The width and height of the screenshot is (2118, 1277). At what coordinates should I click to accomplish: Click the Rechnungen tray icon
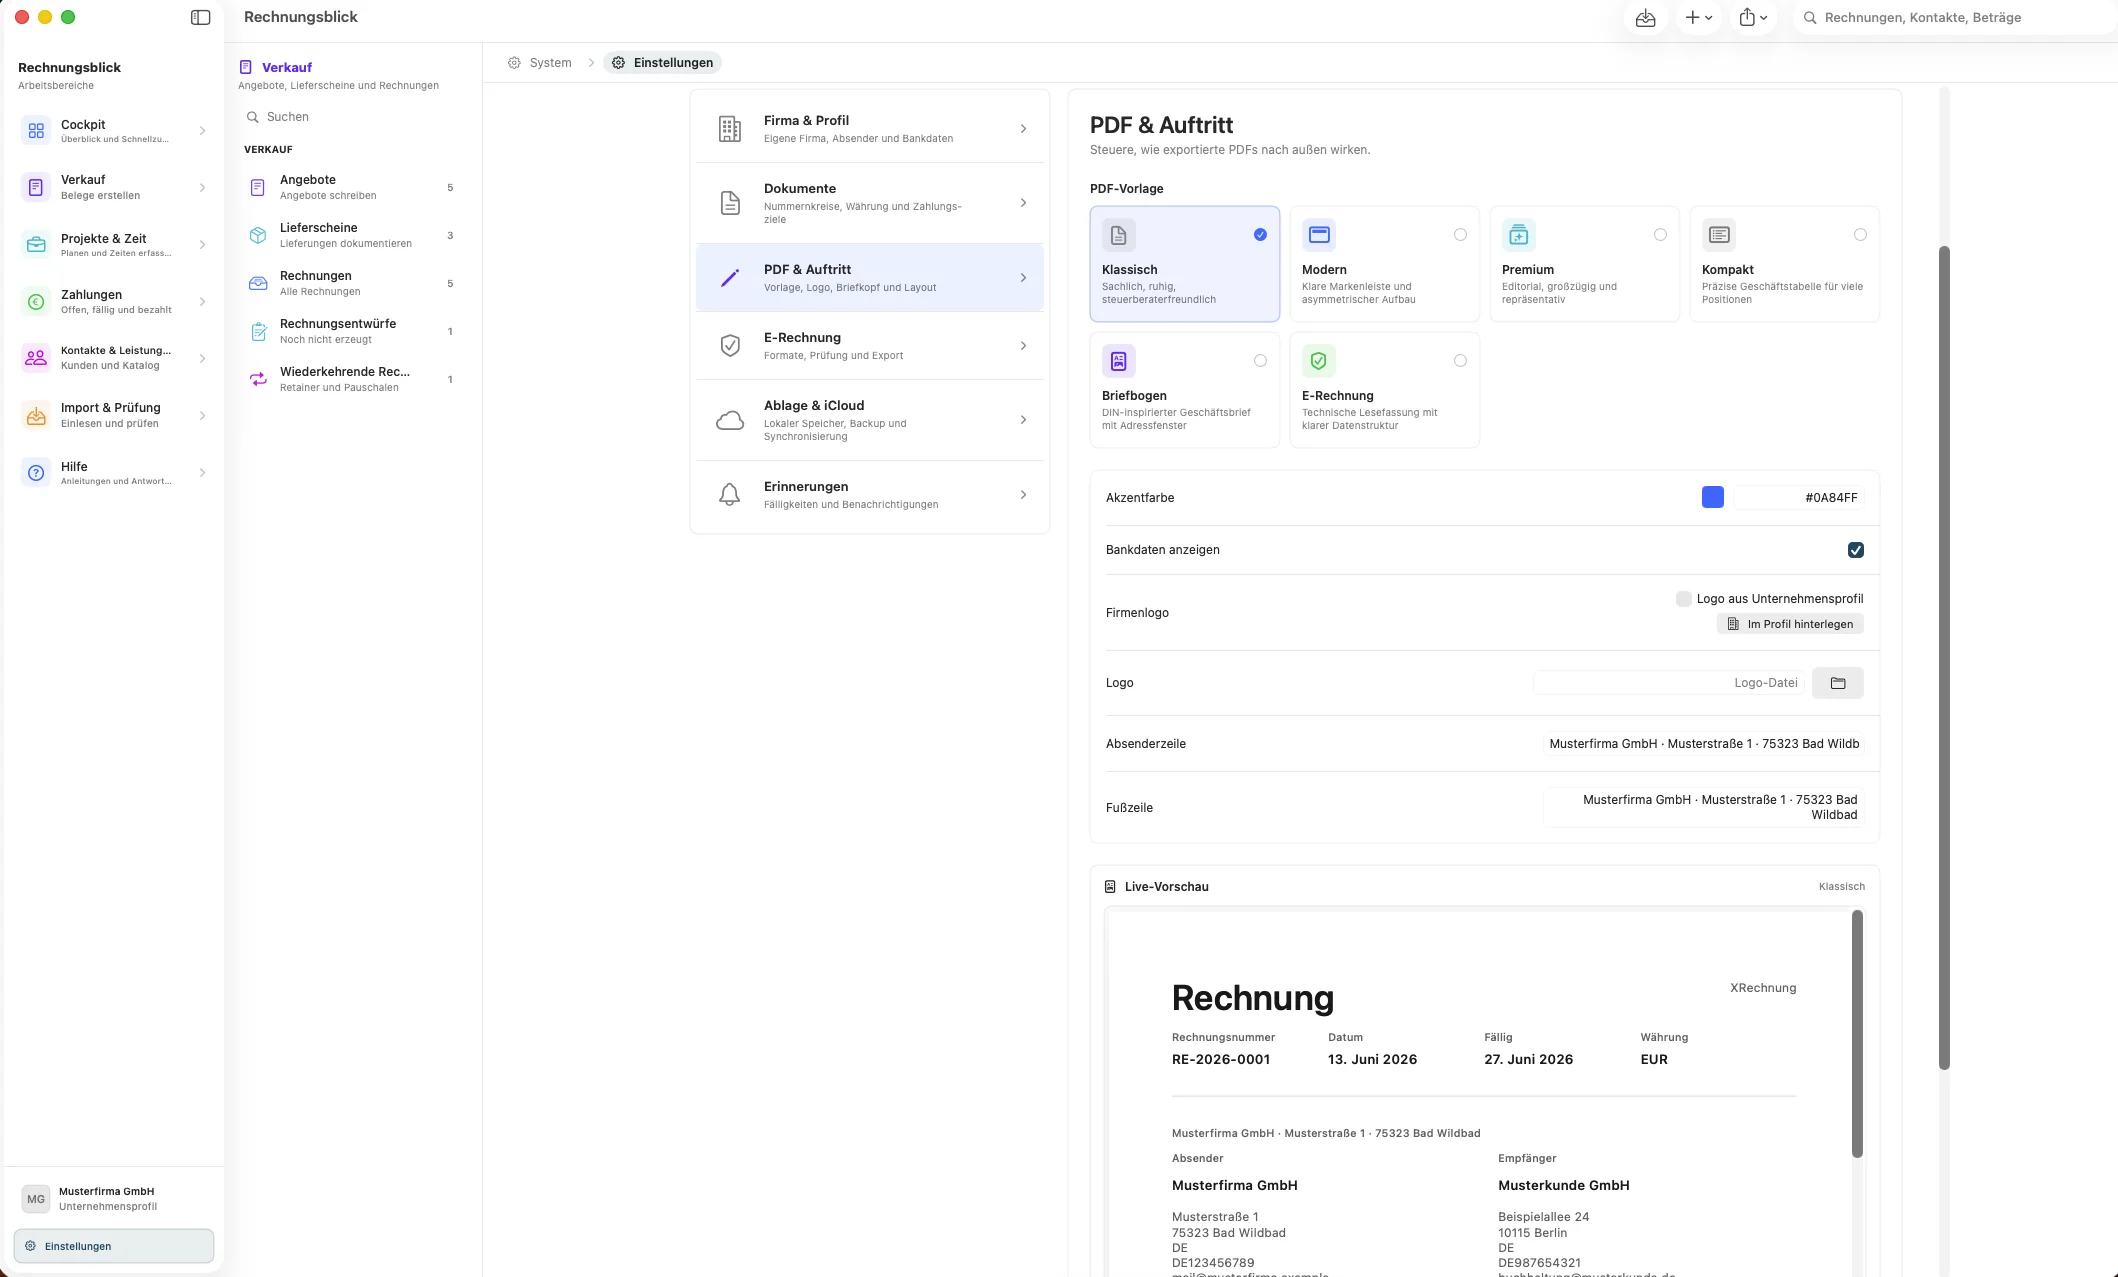258,283
